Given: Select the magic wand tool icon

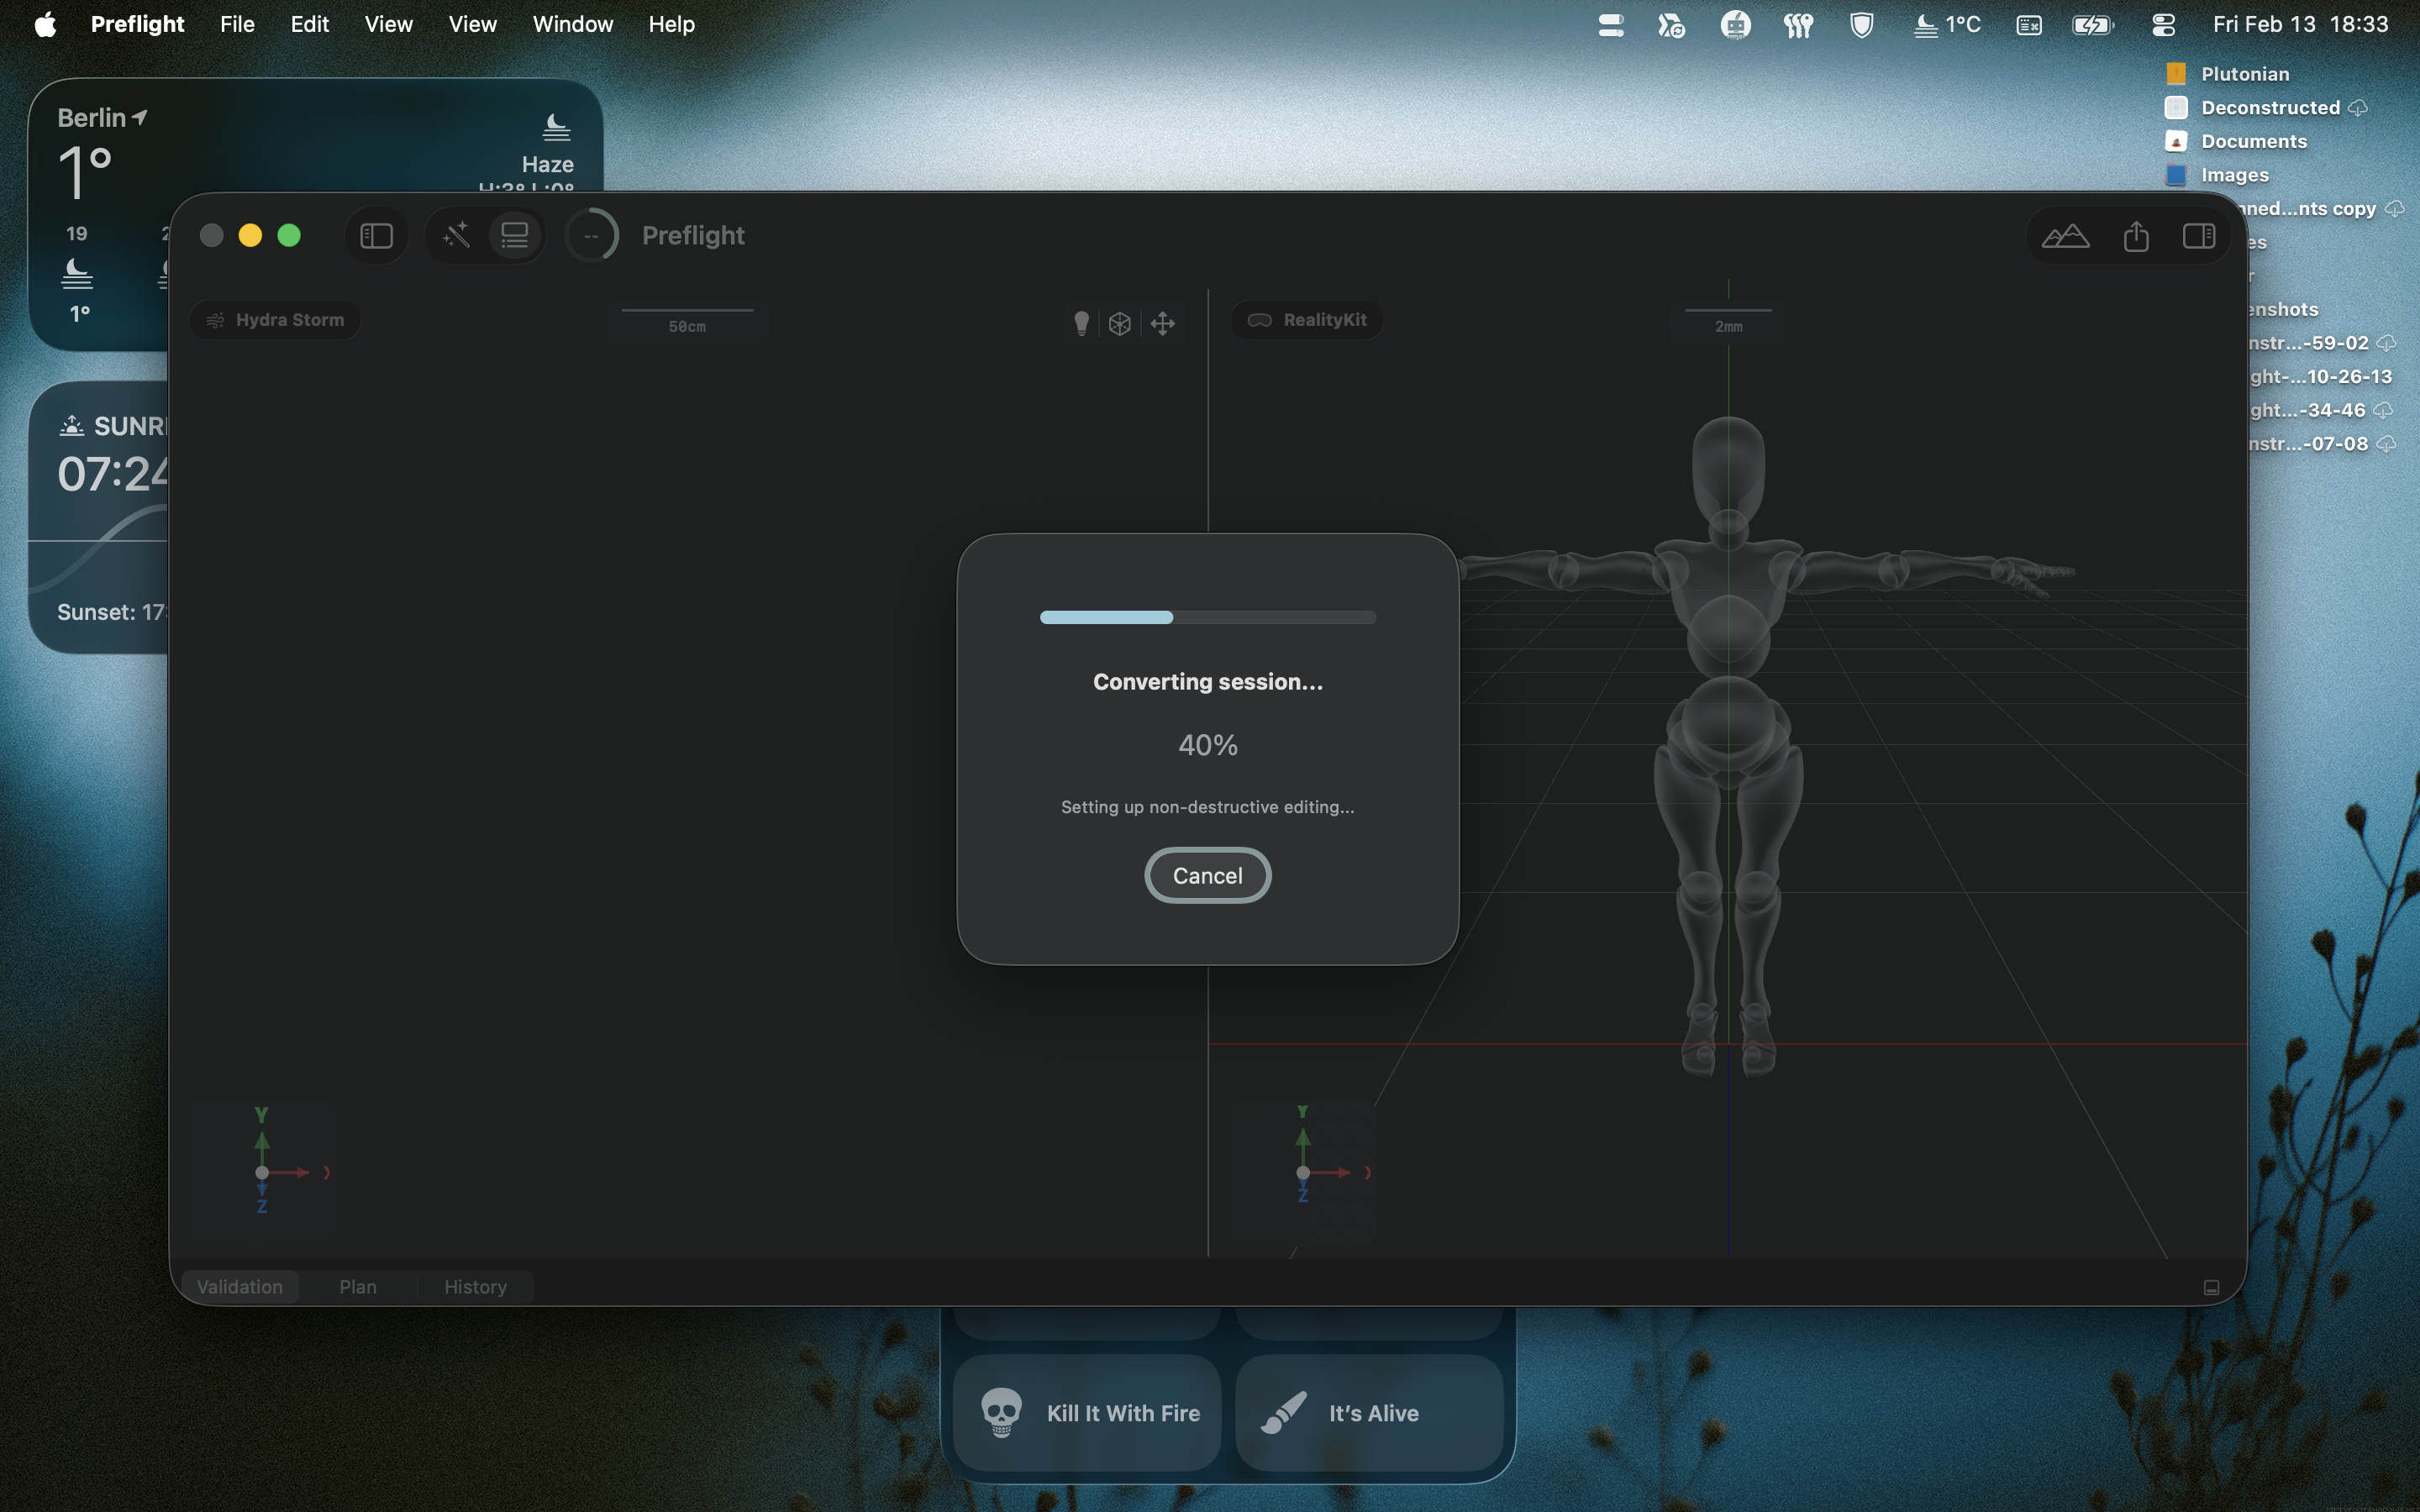Looking at the screenshot, I should (x=456, y=235).
